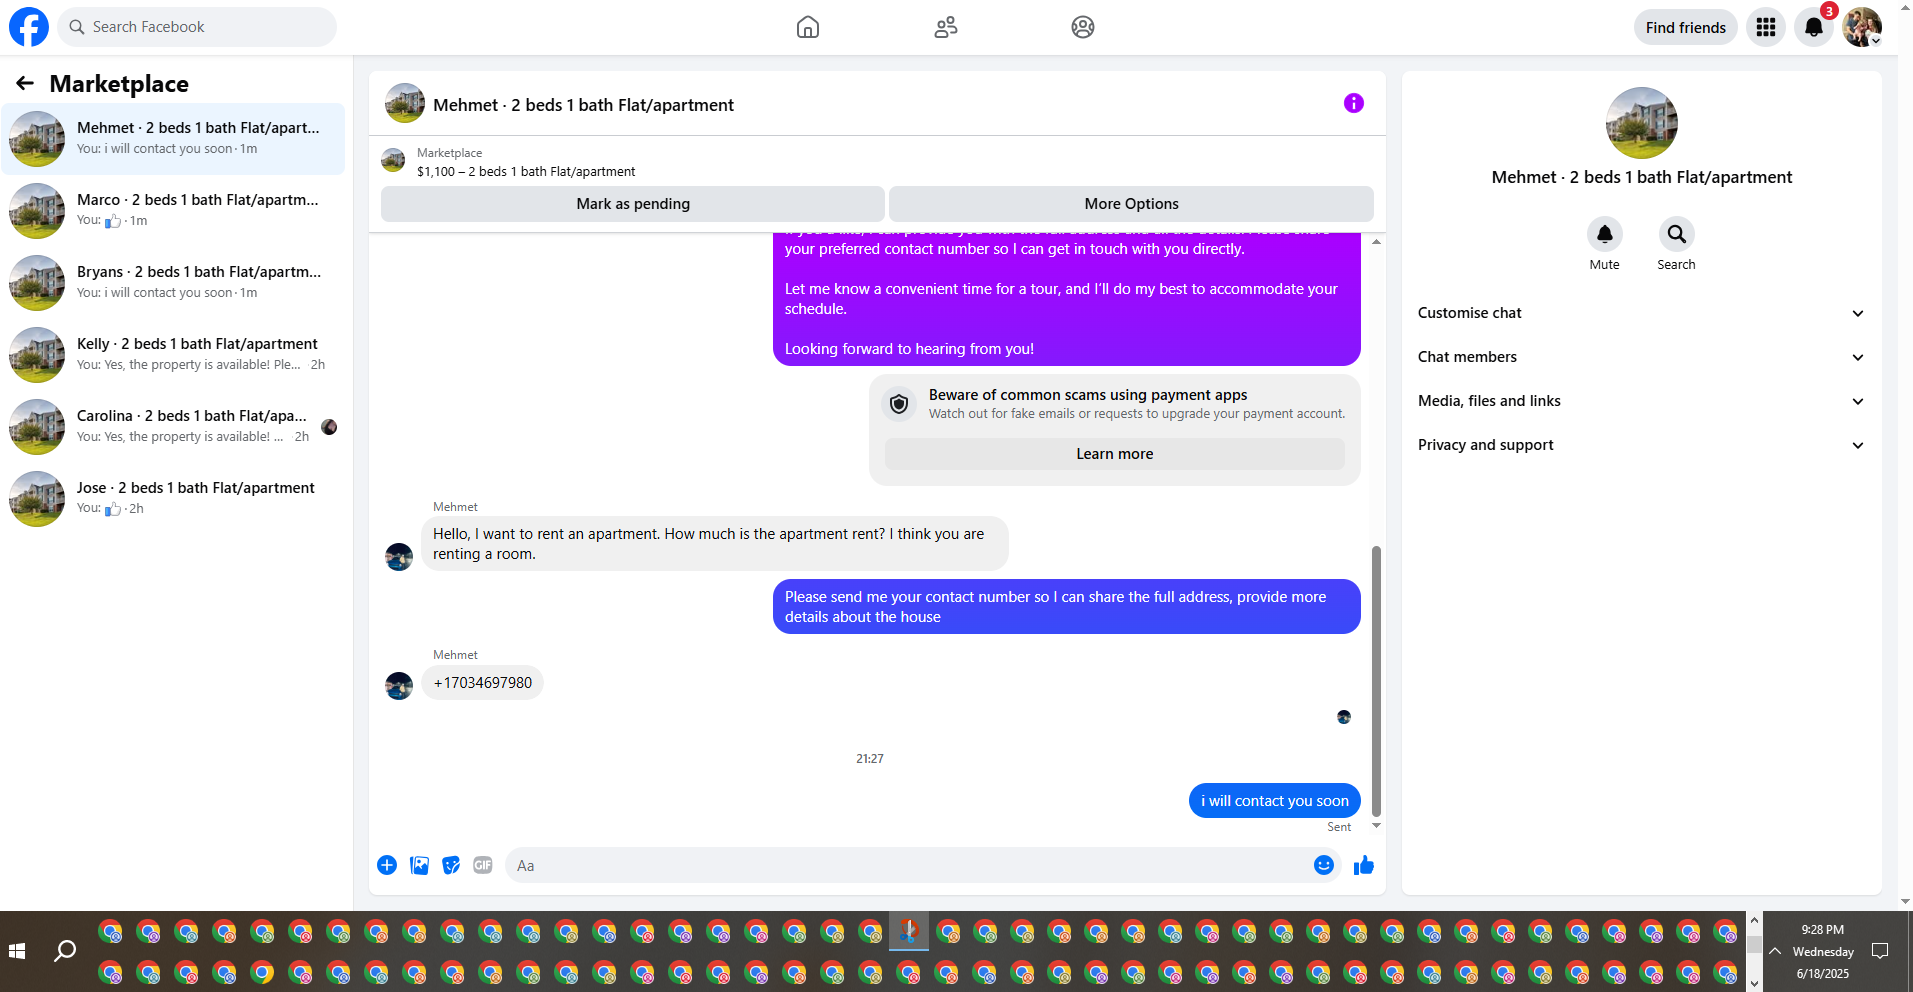Open the account profile picture menu

1862,27
